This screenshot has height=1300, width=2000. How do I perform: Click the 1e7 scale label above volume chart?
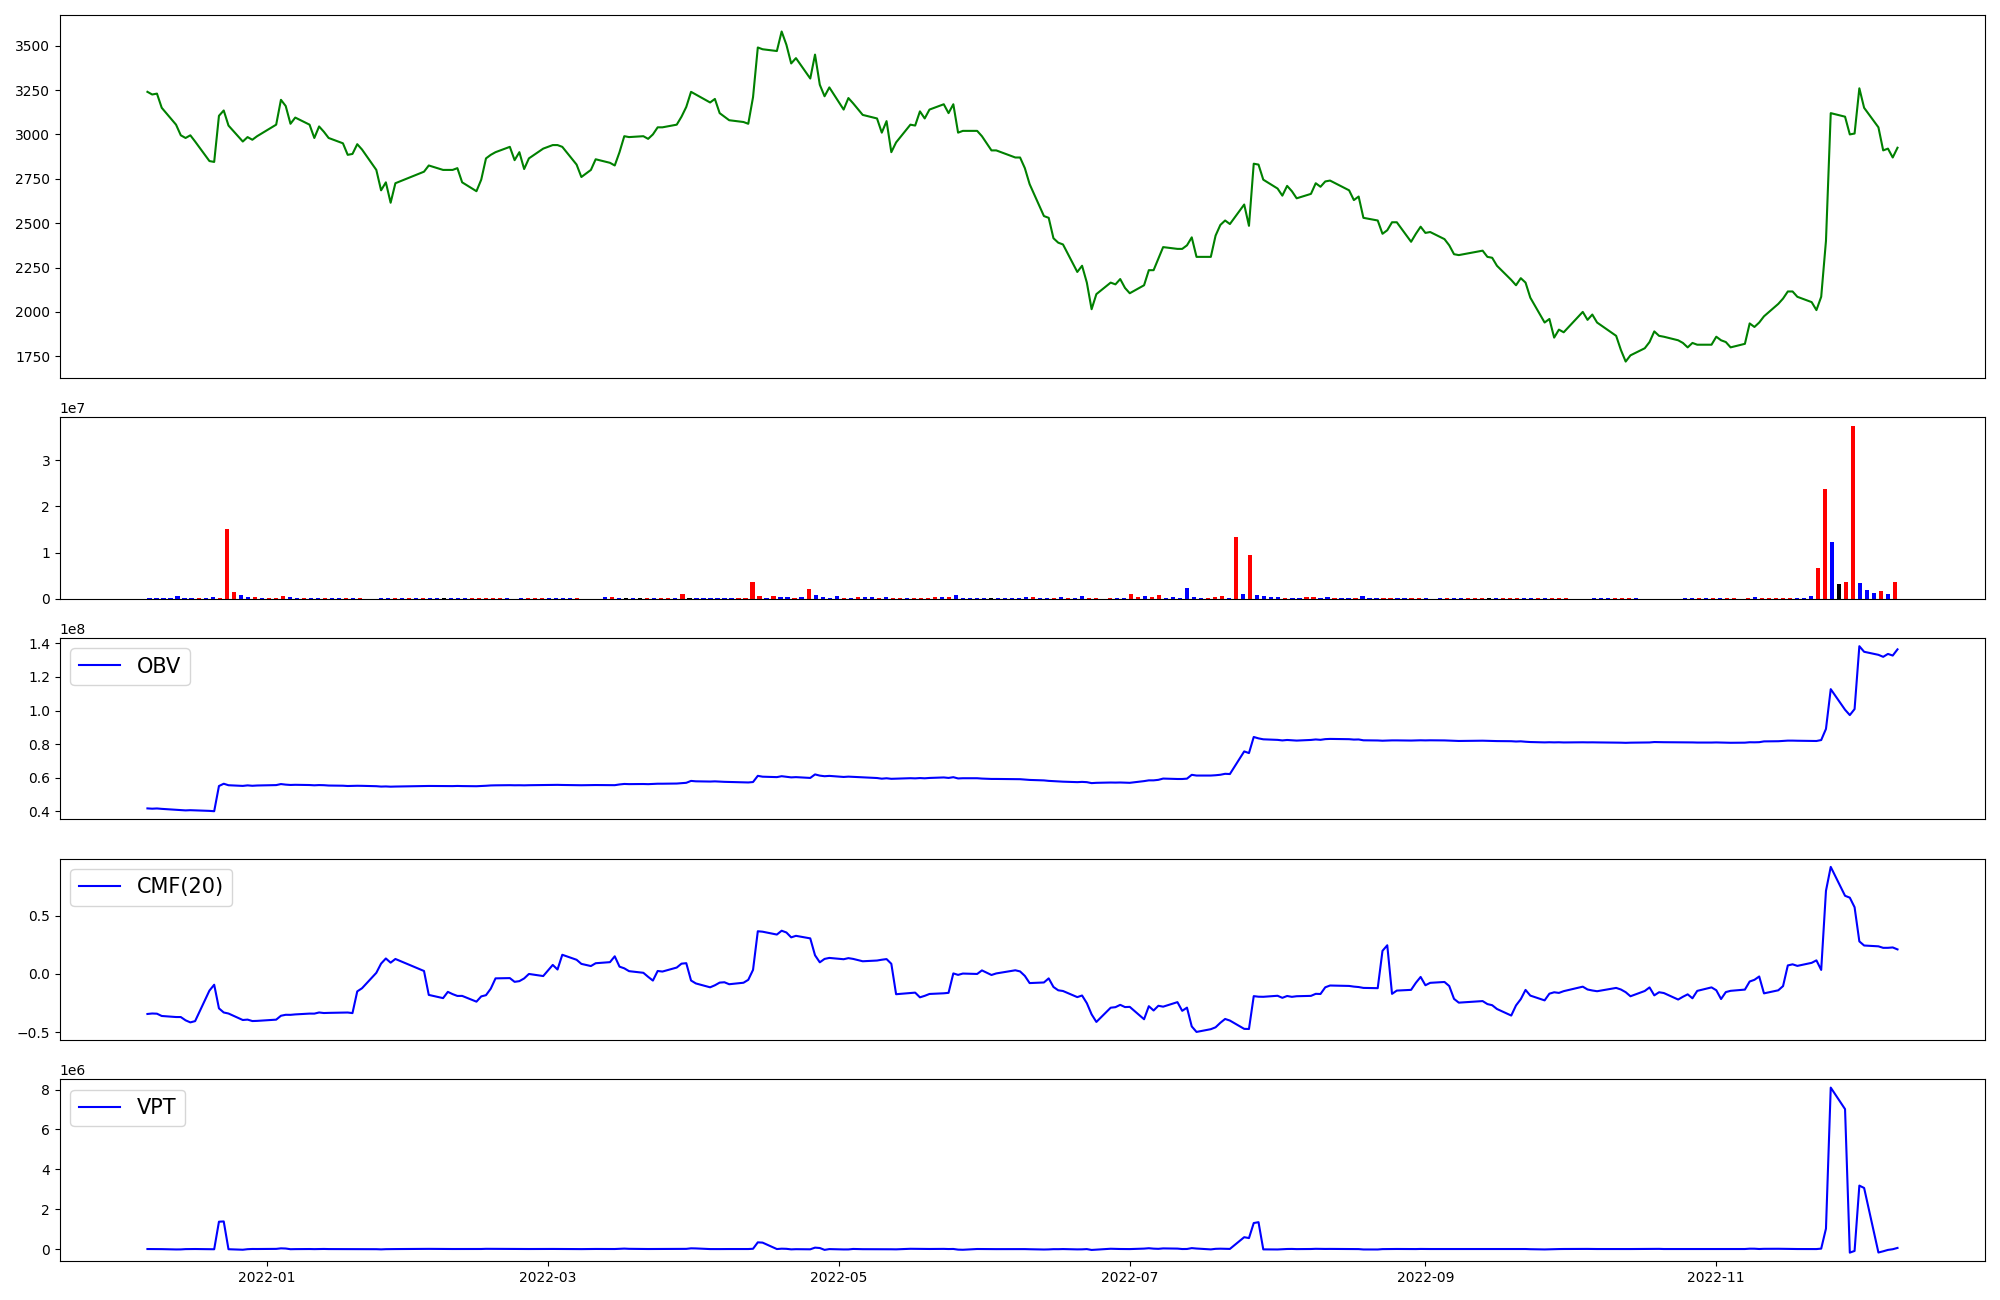pyautogui.click(x=72, y=409)
